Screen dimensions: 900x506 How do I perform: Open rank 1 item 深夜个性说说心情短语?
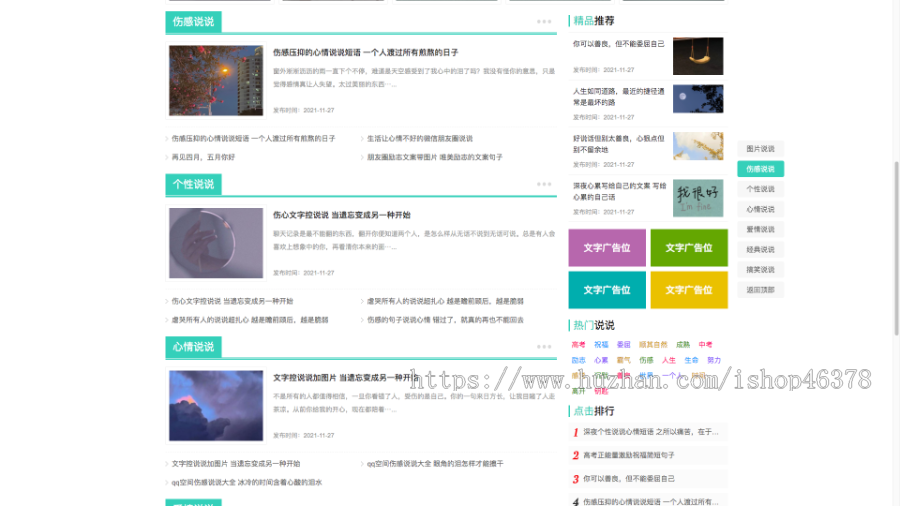pyautogui.click(x=650, y=432)
